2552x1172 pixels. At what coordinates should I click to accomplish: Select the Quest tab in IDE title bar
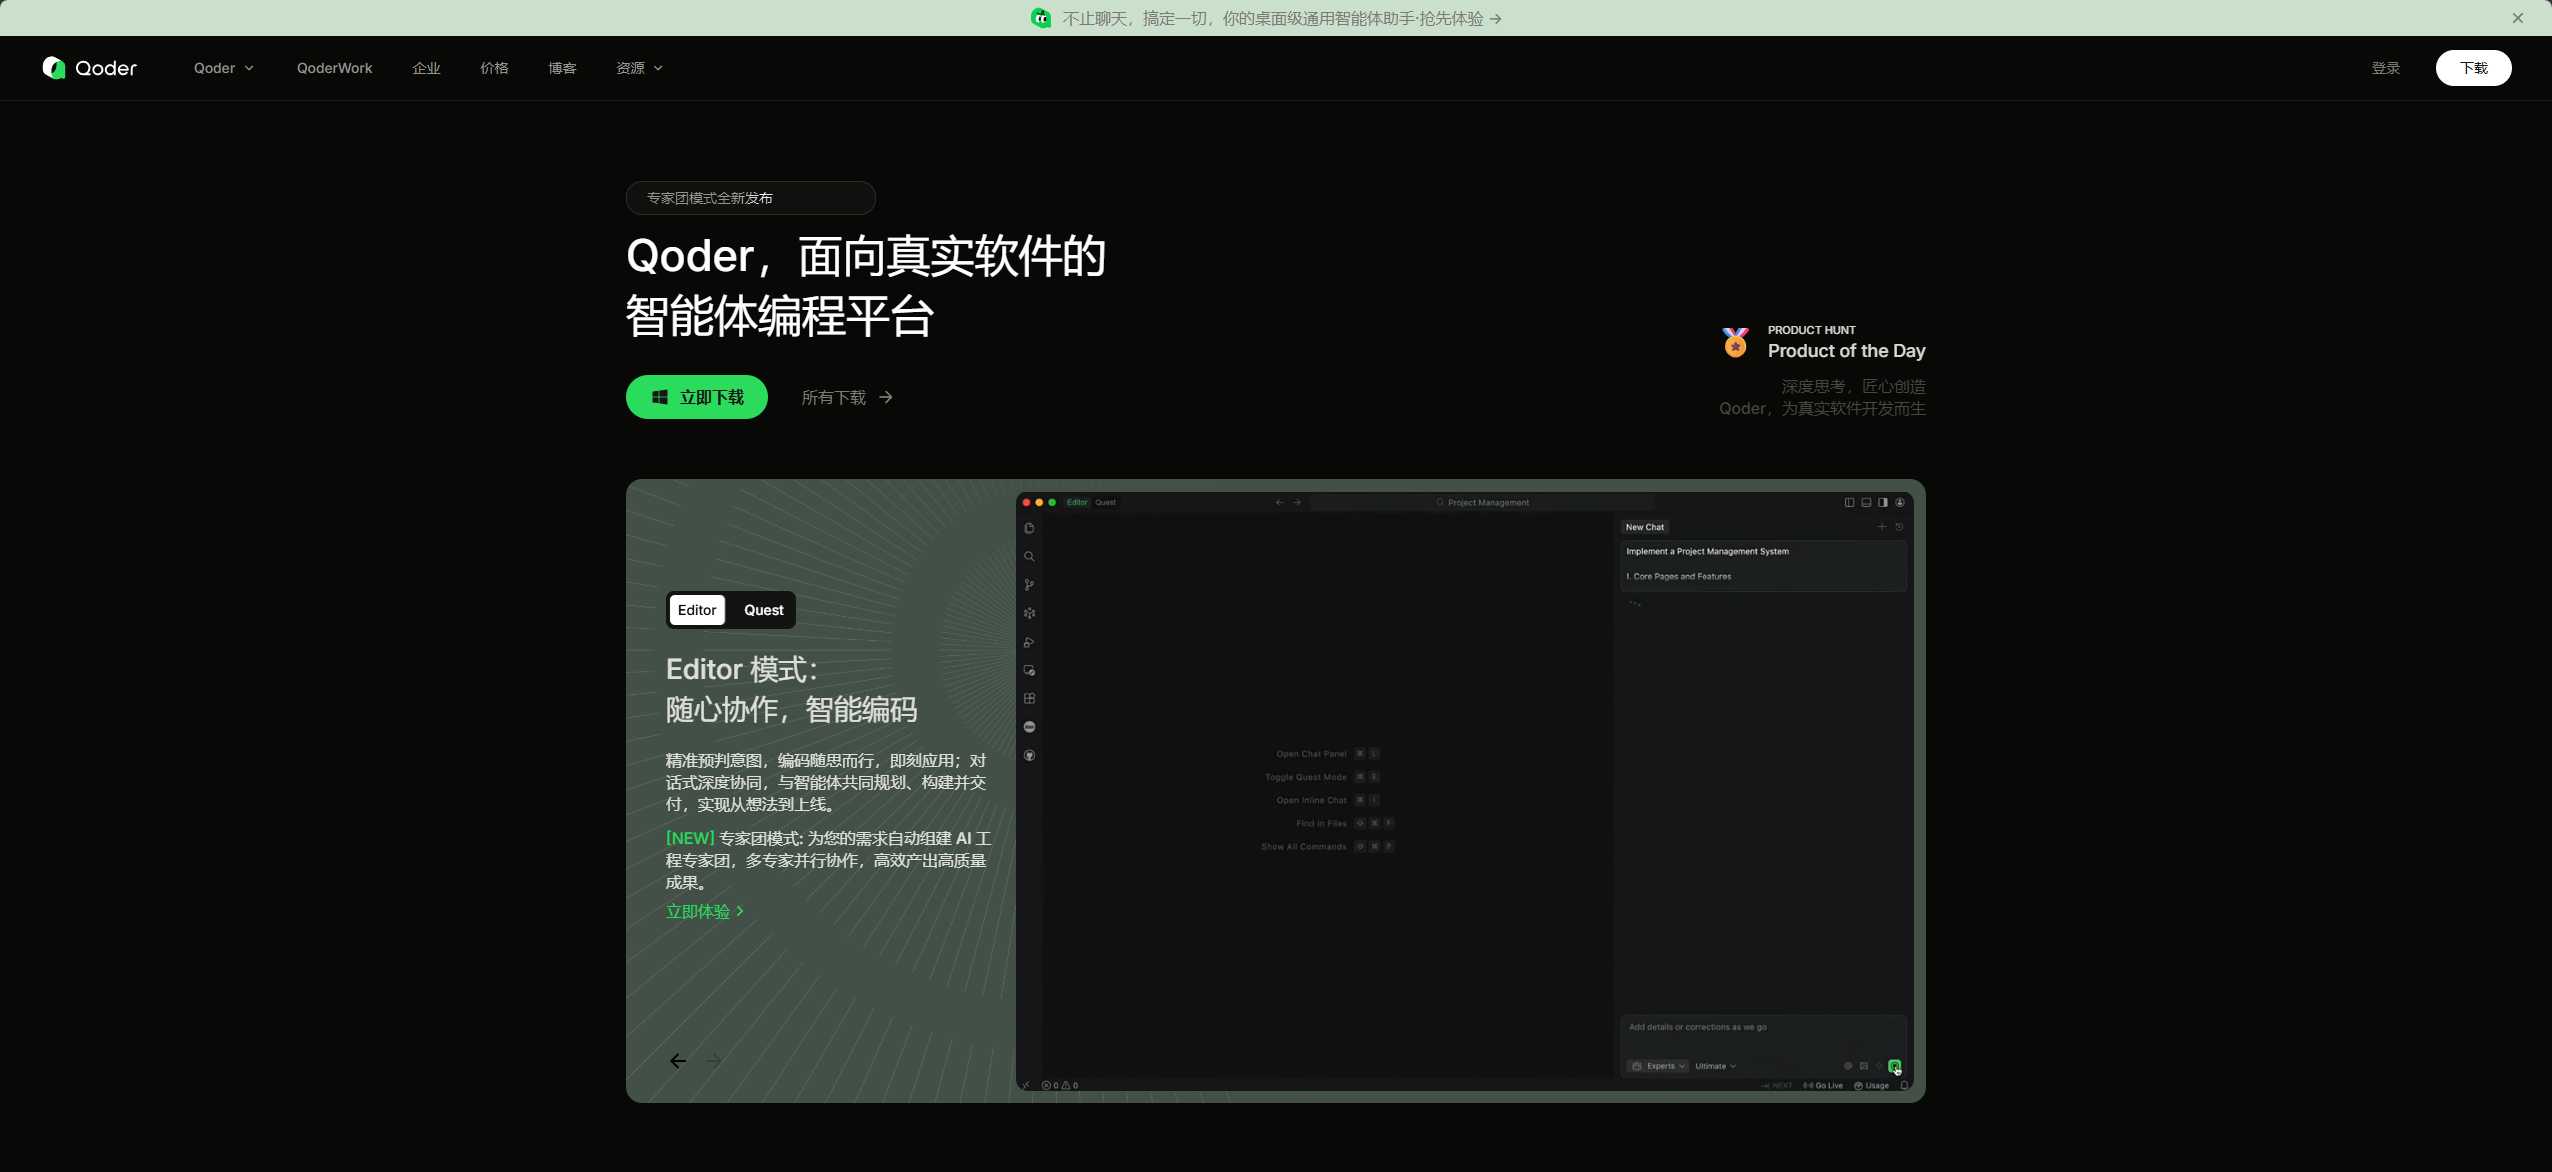pos(1105,502)
